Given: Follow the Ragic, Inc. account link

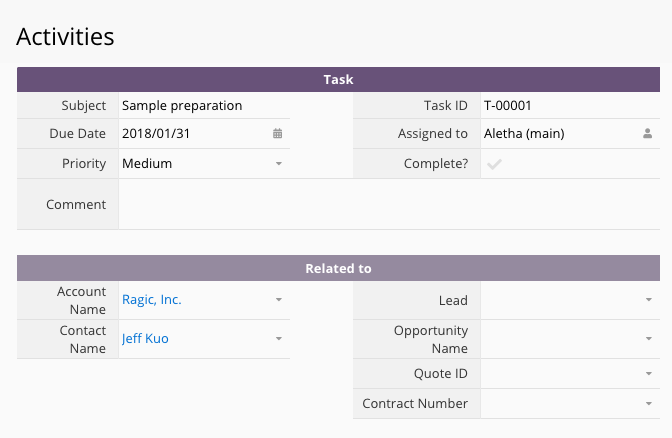Looking at the screenshot, I should coord(152,300).
